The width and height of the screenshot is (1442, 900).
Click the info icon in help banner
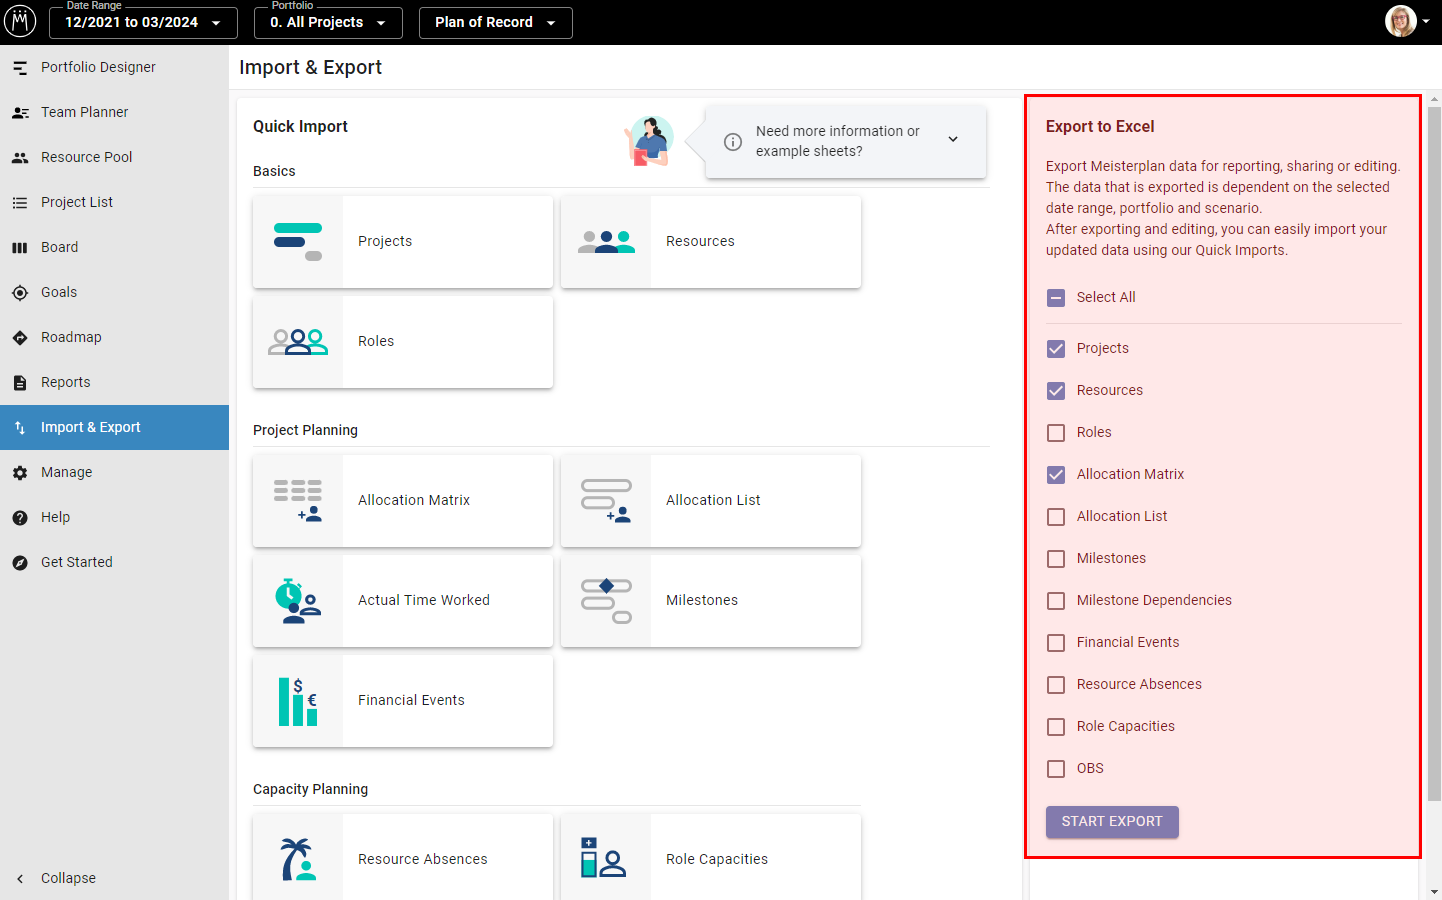pos(733,142)
